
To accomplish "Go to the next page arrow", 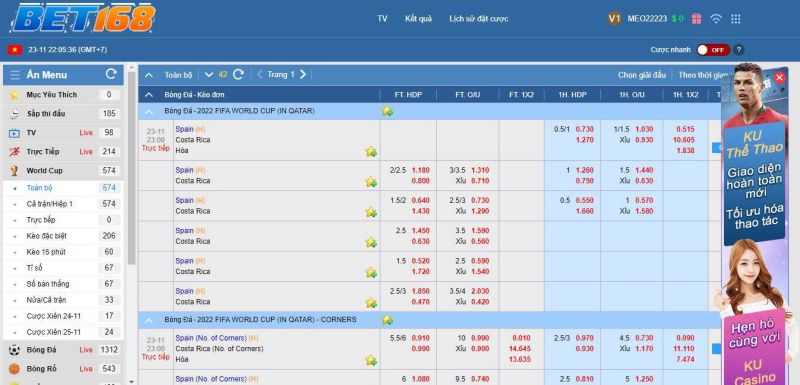I will click(303, 74).
